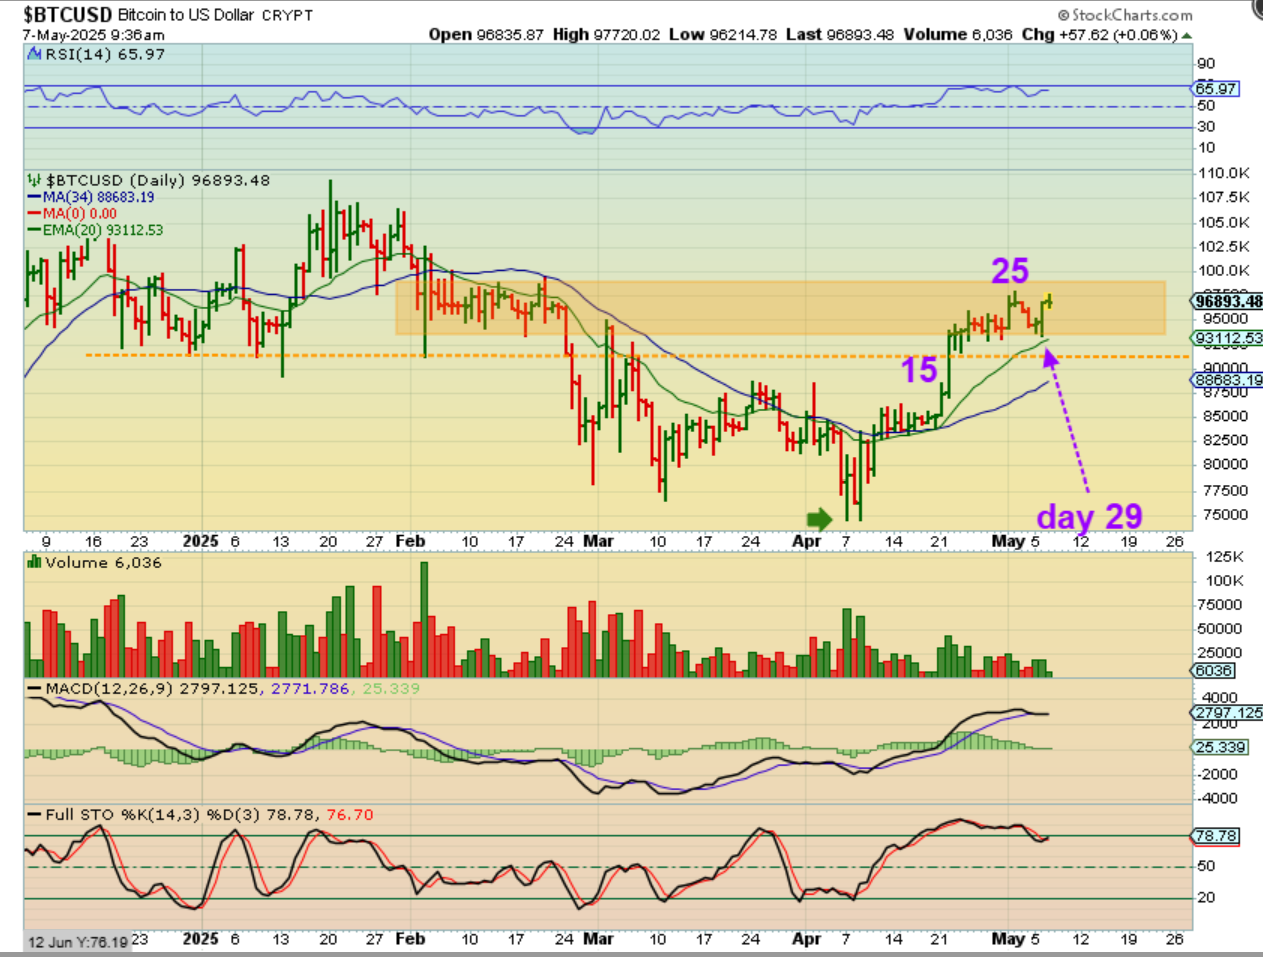Screen dimensions: 1263x957
Task: Click the 88683.19 MA axis tag
Action: pyautogui.click(x=1228, y=380)
